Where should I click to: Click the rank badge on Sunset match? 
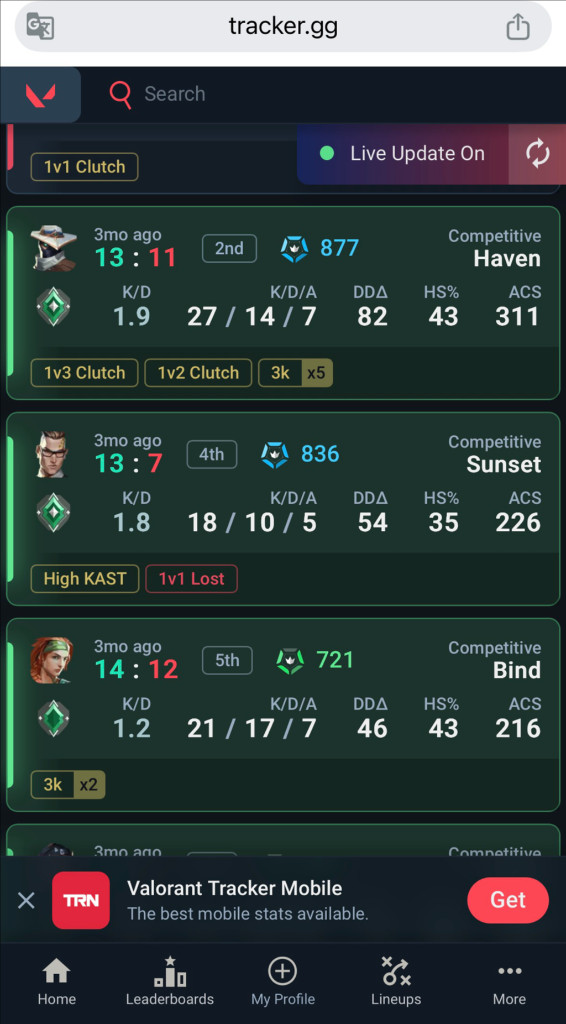[x=53, y=512]
